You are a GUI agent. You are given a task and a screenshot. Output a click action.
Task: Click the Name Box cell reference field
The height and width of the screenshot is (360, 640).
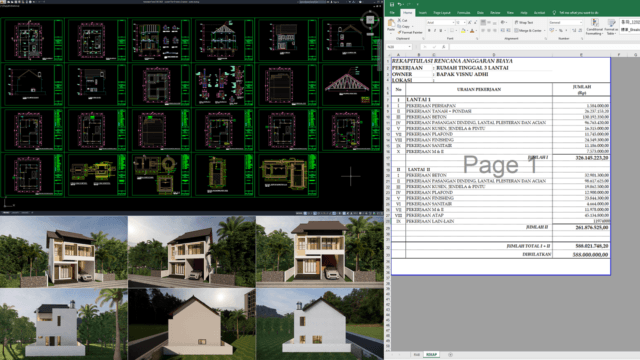[x=398, y=47]
